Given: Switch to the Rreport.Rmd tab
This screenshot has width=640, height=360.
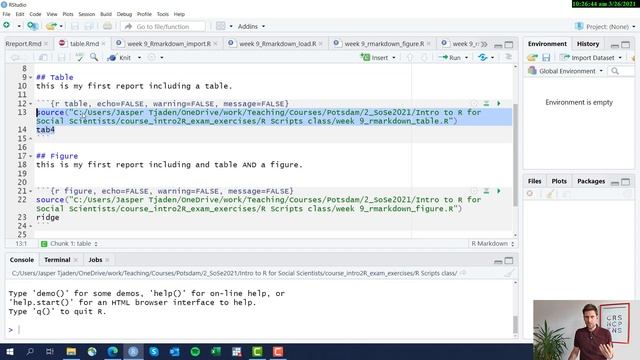Looking at the screenshot, I should [23, 44].
